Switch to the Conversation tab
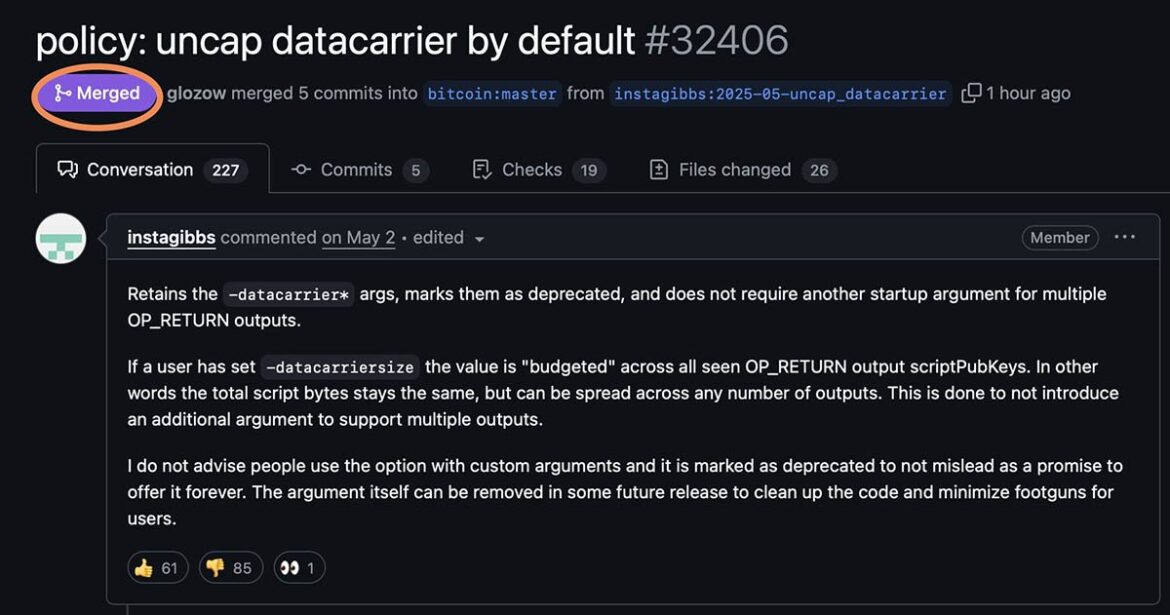The image size is (1170, 615). click(x=152, y=169)
